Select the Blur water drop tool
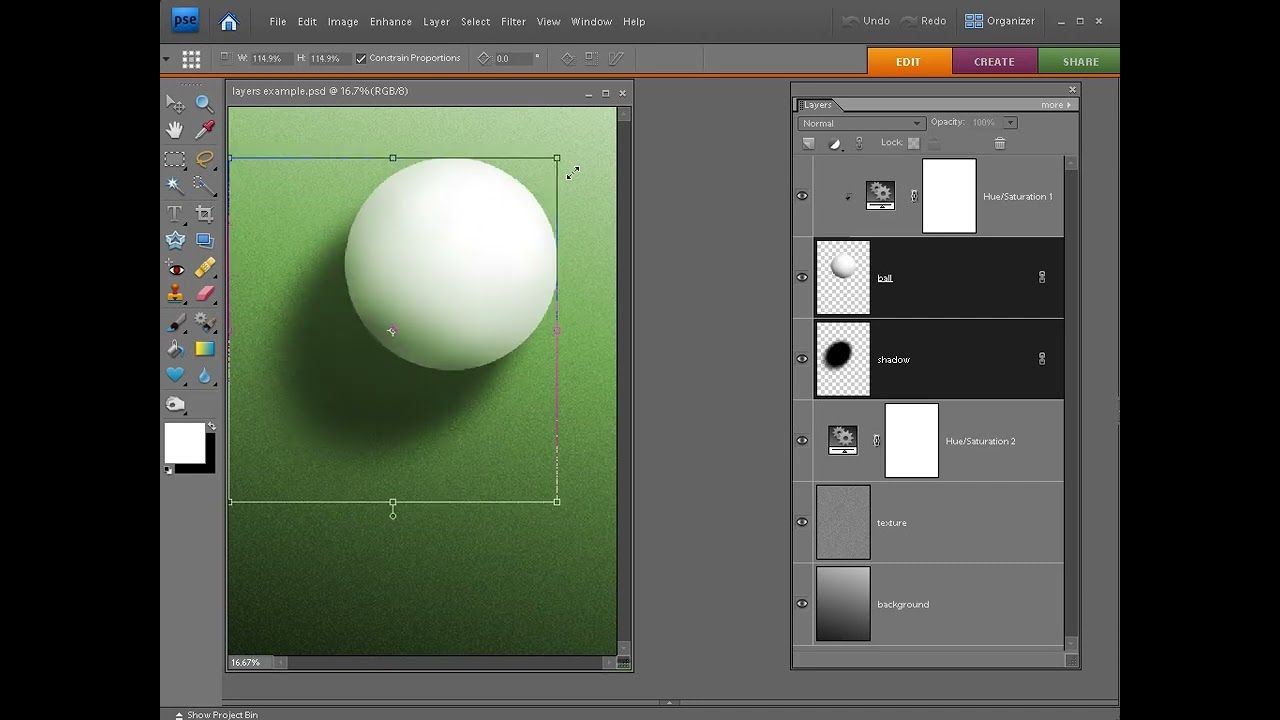The height and width of the screenshot is (720, 1280). [204, 376]
